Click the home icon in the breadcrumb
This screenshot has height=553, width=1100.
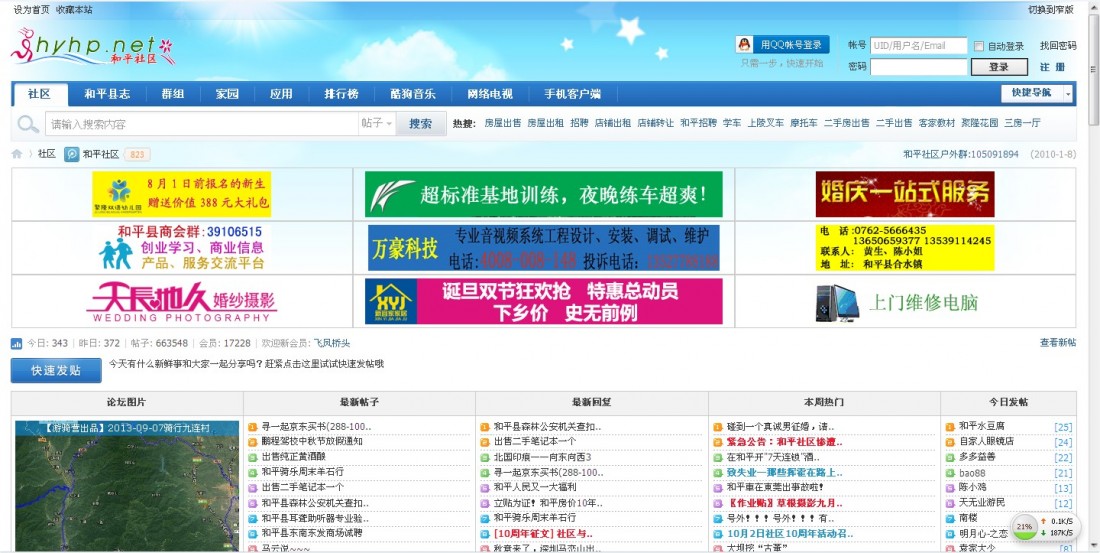(17, 154)
